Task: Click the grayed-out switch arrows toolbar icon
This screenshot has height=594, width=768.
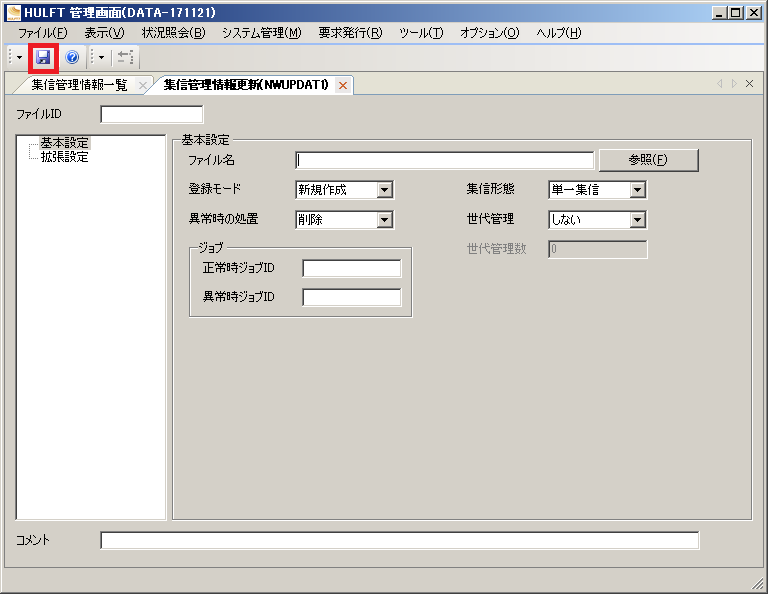Action: pyautogui.click(x=125, y=58)
